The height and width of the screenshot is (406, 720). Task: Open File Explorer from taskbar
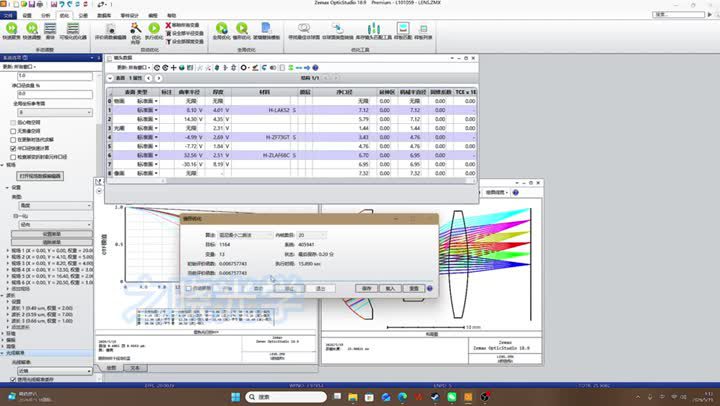click(x=353, y=397)
